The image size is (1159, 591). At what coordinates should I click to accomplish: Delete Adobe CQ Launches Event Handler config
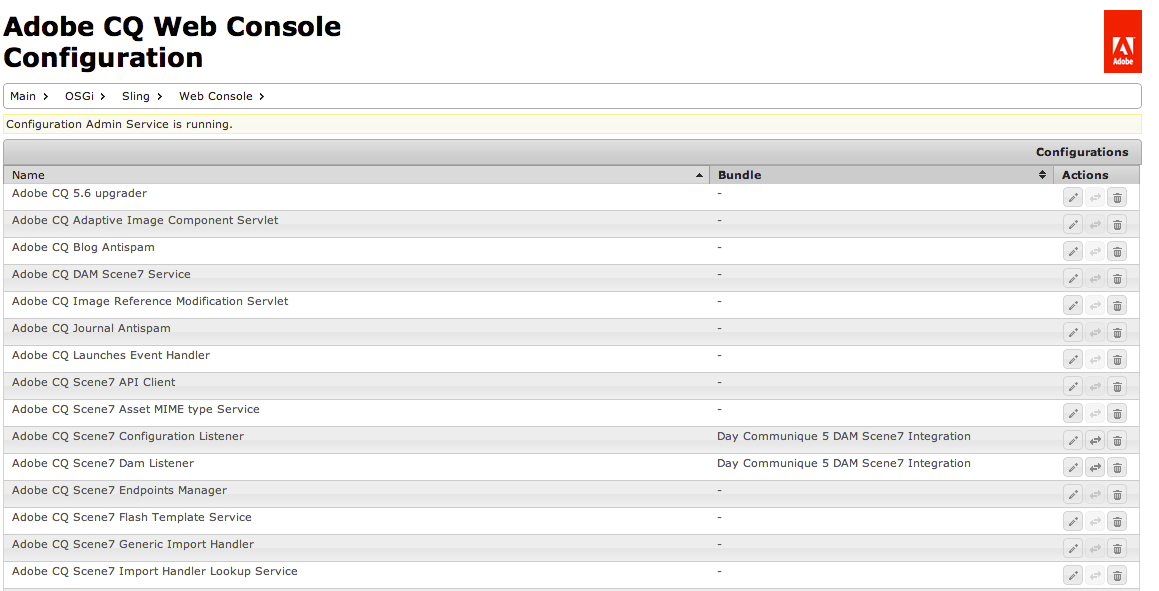pyautogui.click(x=1117, y=359)
